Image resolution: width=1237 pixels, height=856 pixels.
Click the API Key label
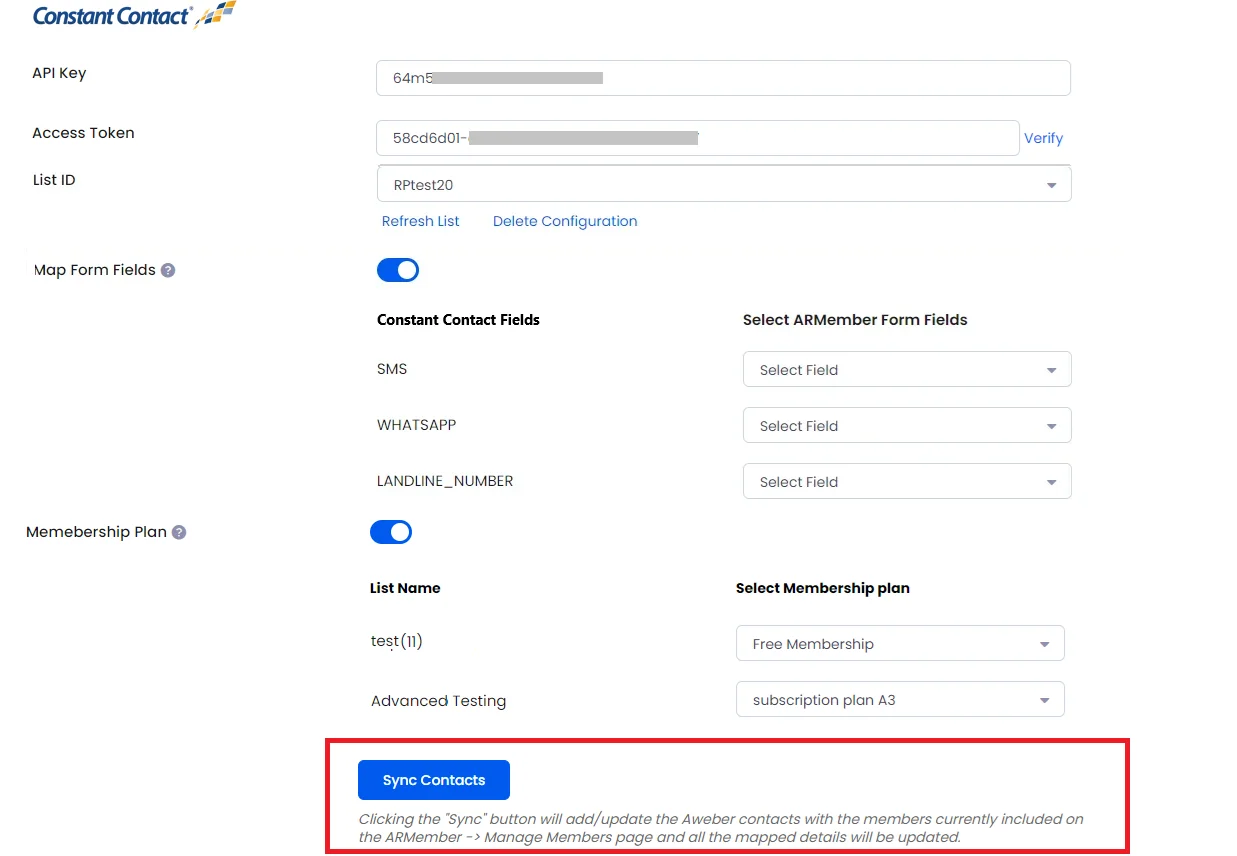point(59,73)
